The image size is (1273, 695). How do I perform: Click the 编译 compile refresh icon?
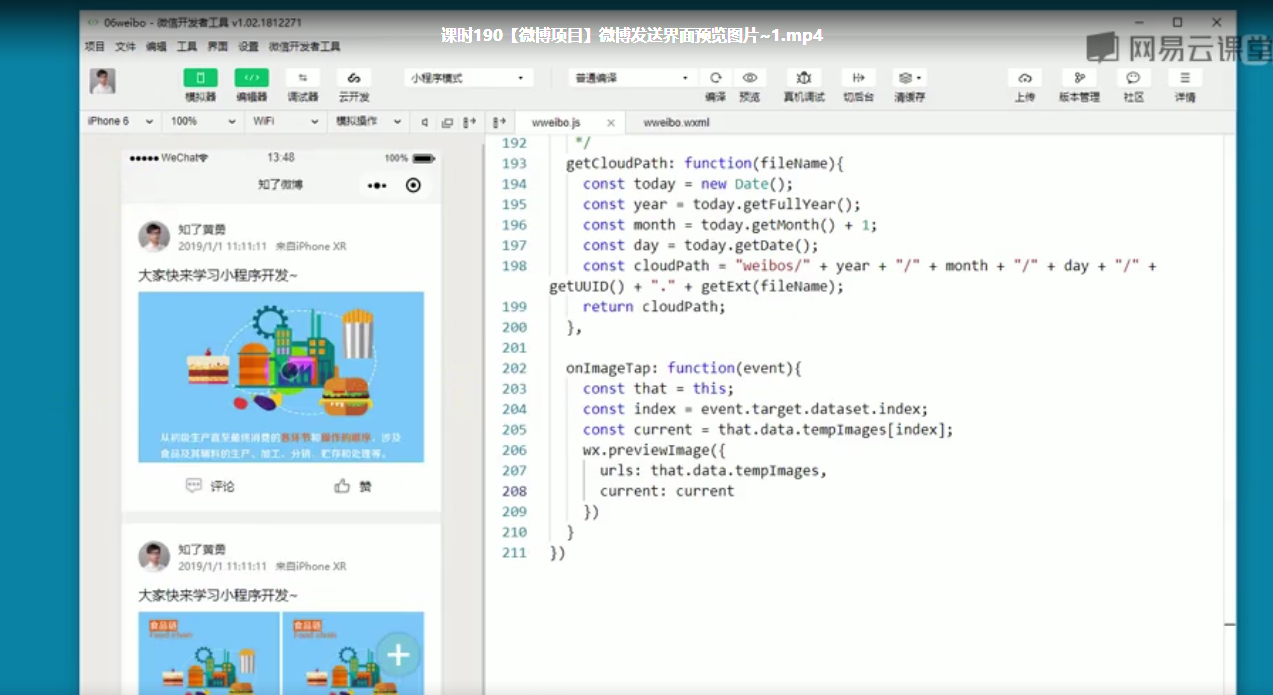(715, 79)
